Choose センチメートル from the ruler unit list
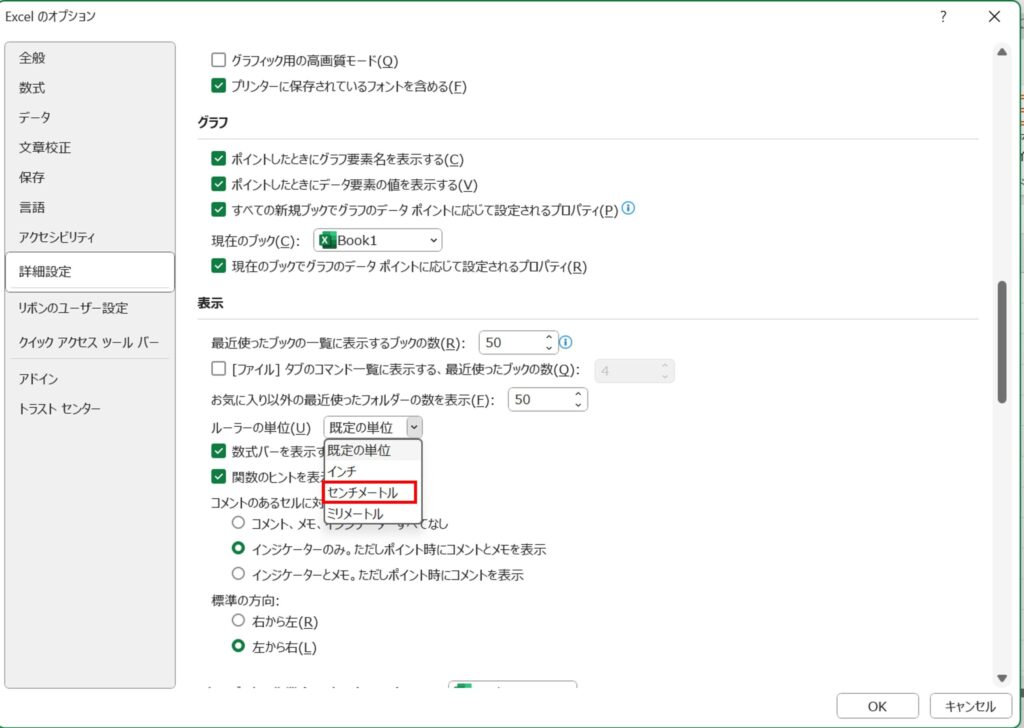Image resolution: width=1024 pixels, height=728 pixels. [x=370, y=493]
